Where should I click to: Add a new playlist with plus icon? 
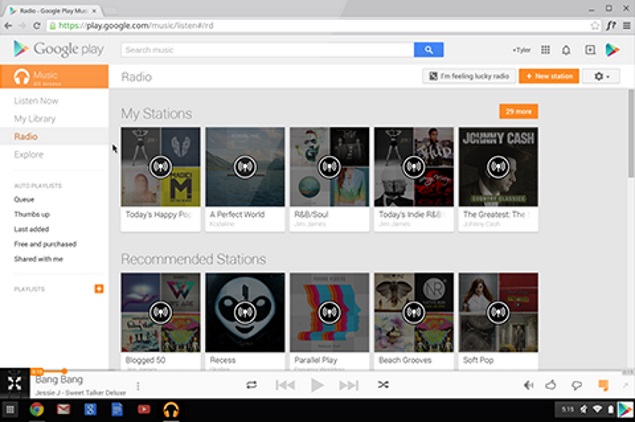tap(99, 289)
